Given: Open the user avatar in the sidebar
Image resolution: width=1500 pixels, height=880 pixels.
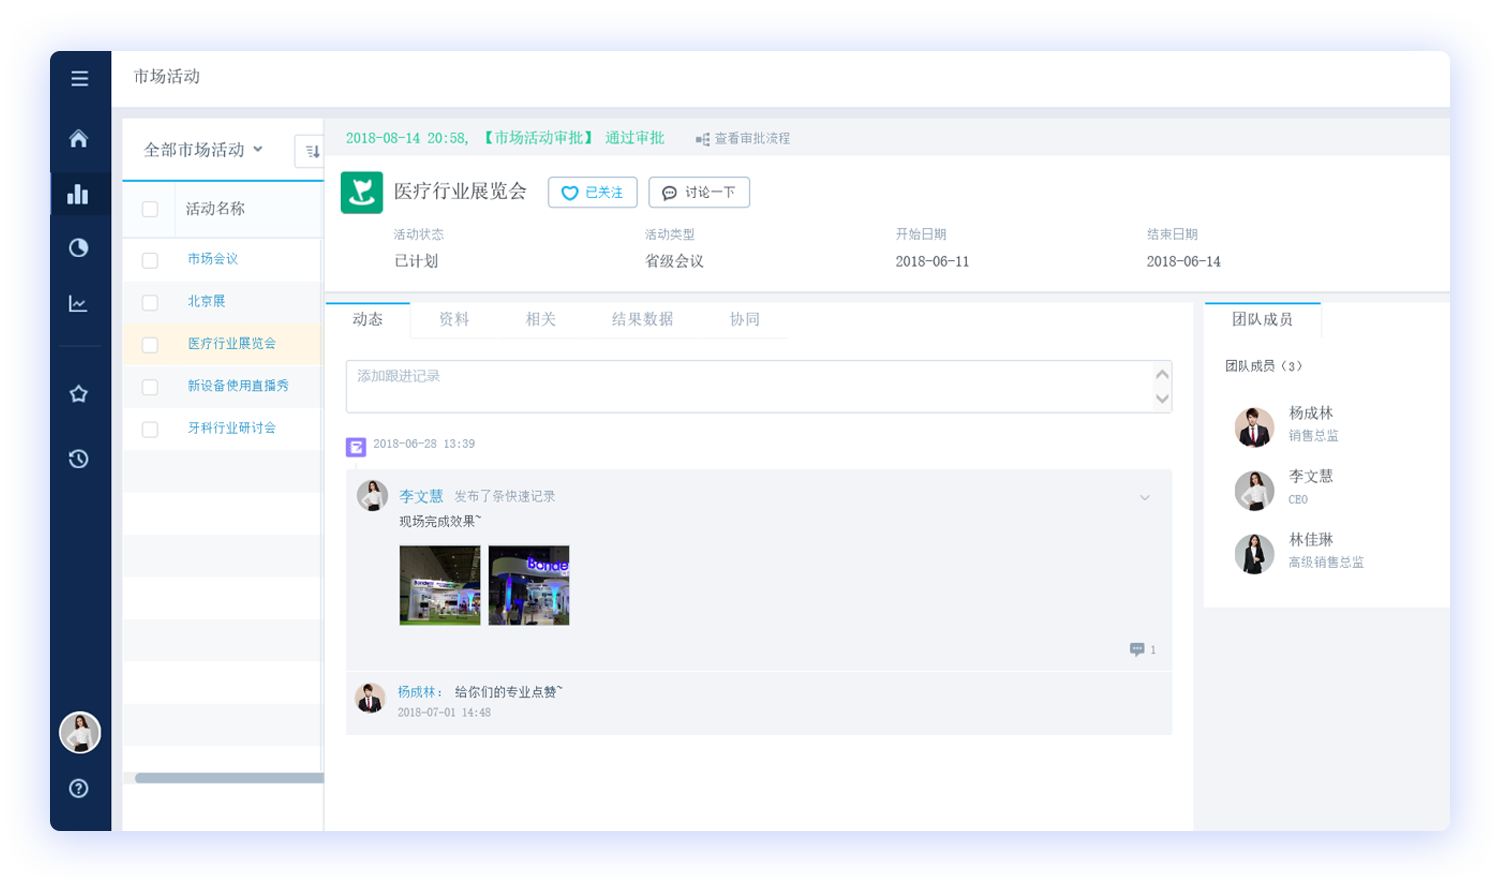Looking at the screenshot, I should (x=80, y=732).
